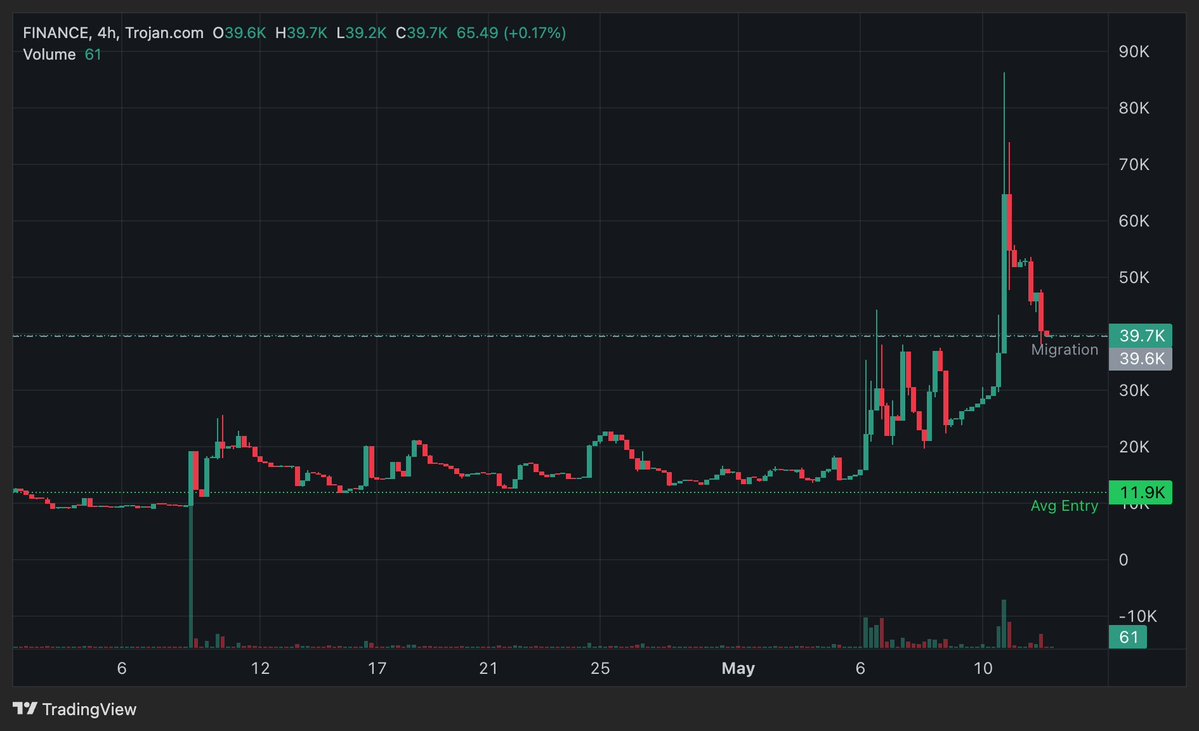Select the close value C39.7K in legend
This screenshot has width=1199, height=731.
click(421, 33)
